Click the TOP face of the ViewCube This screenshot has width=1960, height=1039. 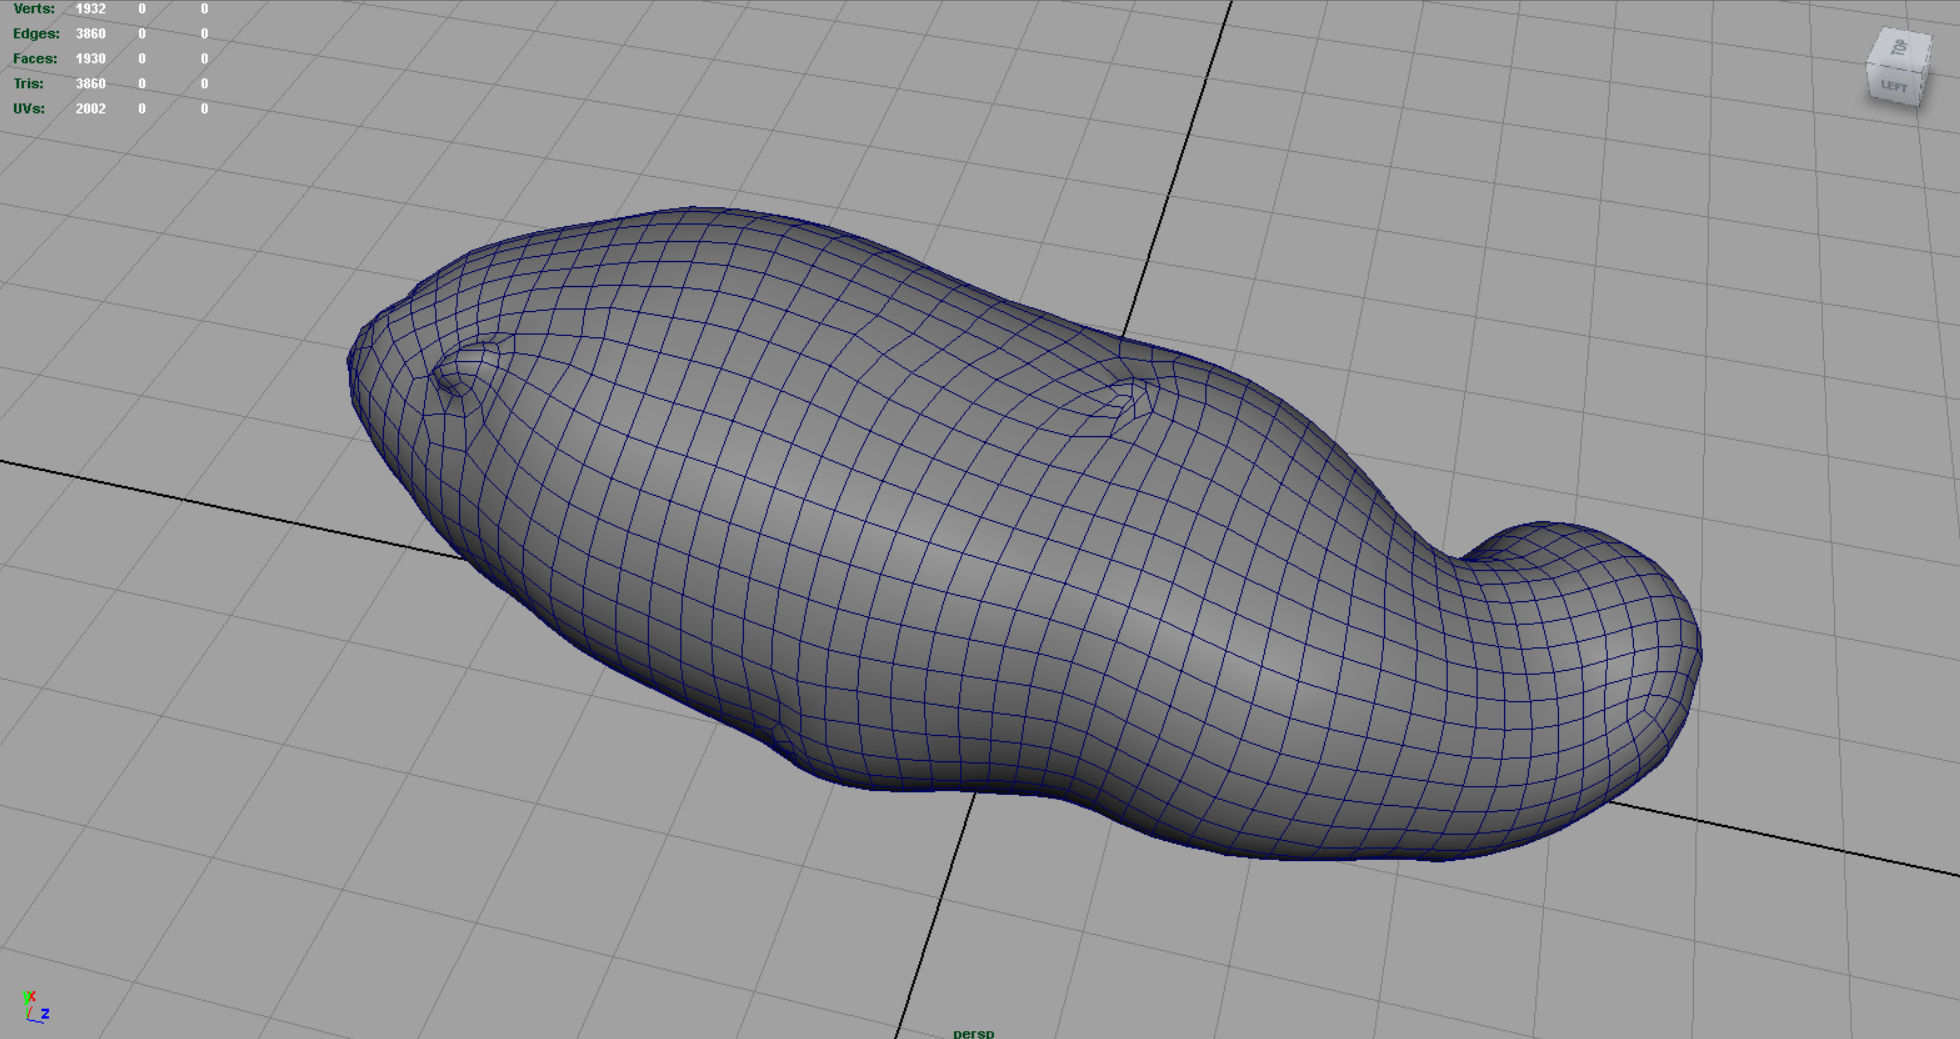(x=1899, y=48)
